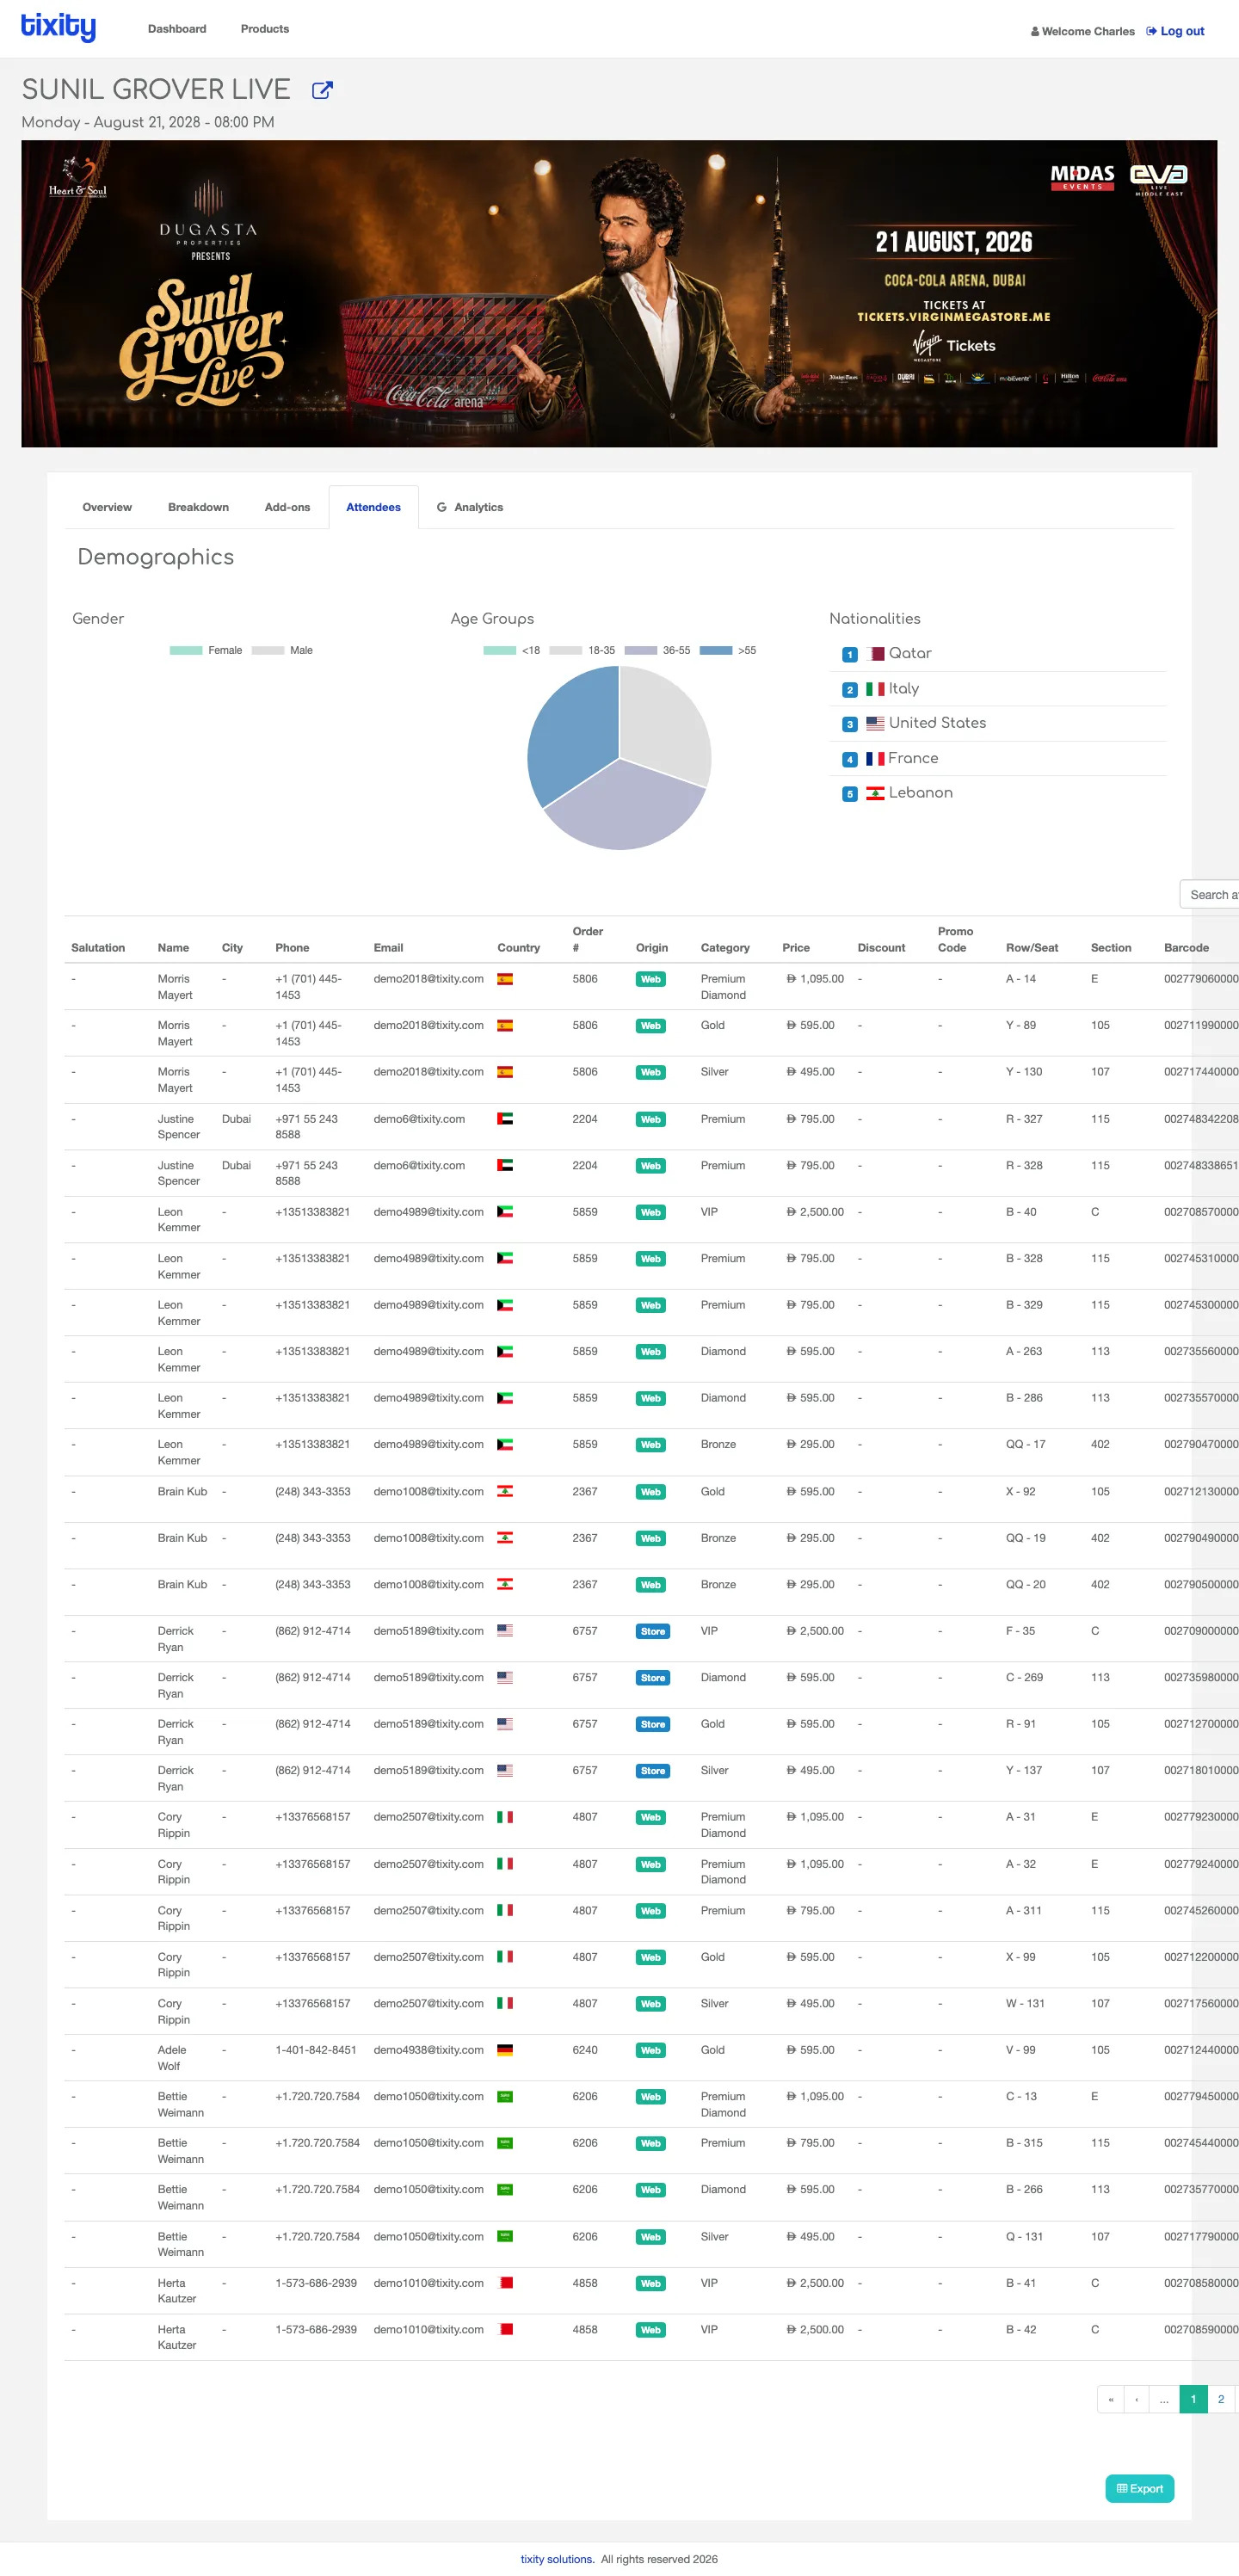Go to pagination page 2
This screenshot has height=2576, width=1239.
pyautogui.click(x=1221, y=2399)
